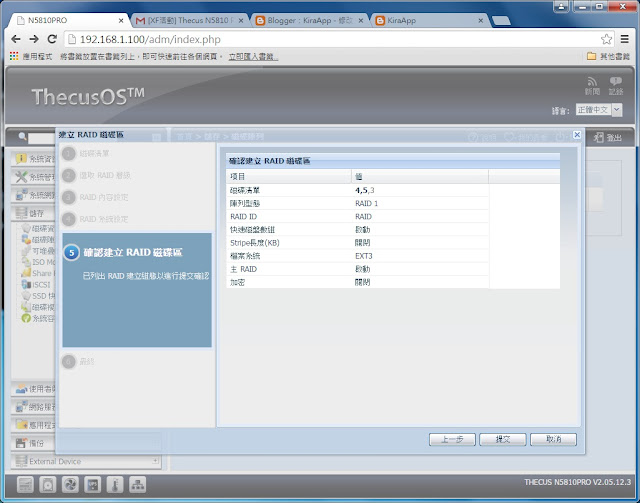
Task: Click the RAID 1 value cell
Action: tap(367, 203)
